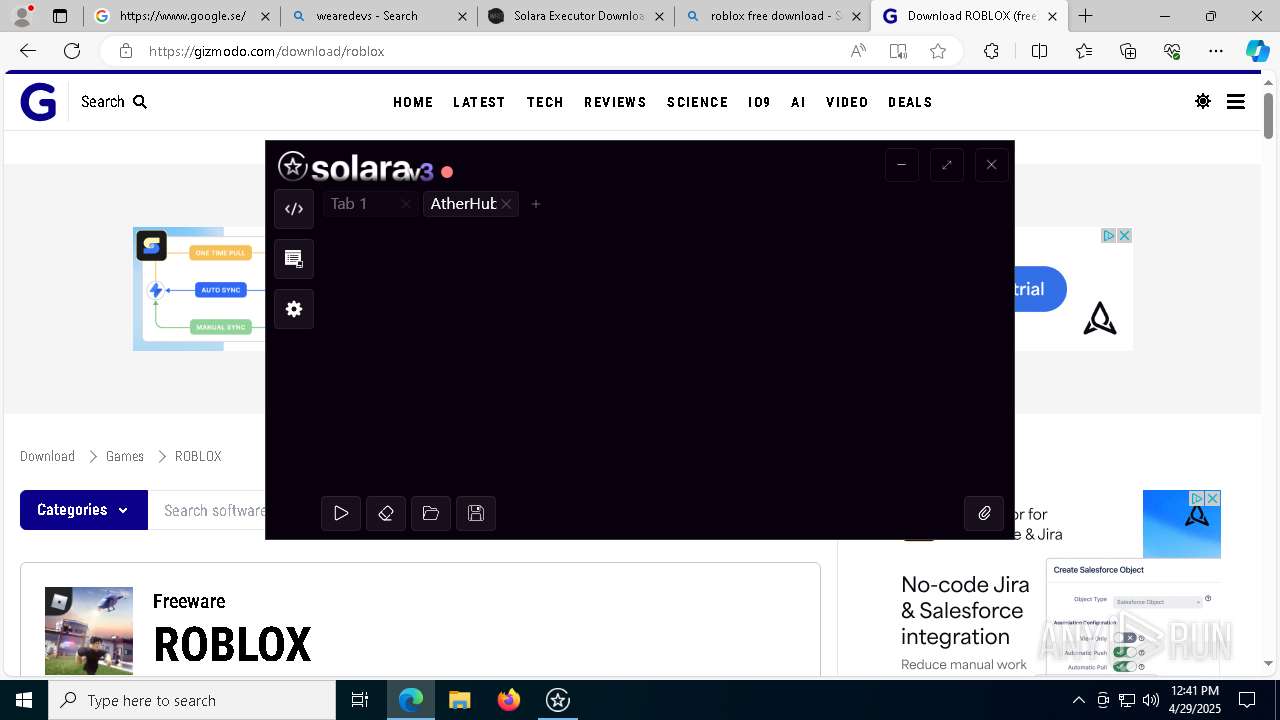Refresh the page in Edge
Image resolution: width=1280 pixels, height=720 pixels.
(72, 51)
